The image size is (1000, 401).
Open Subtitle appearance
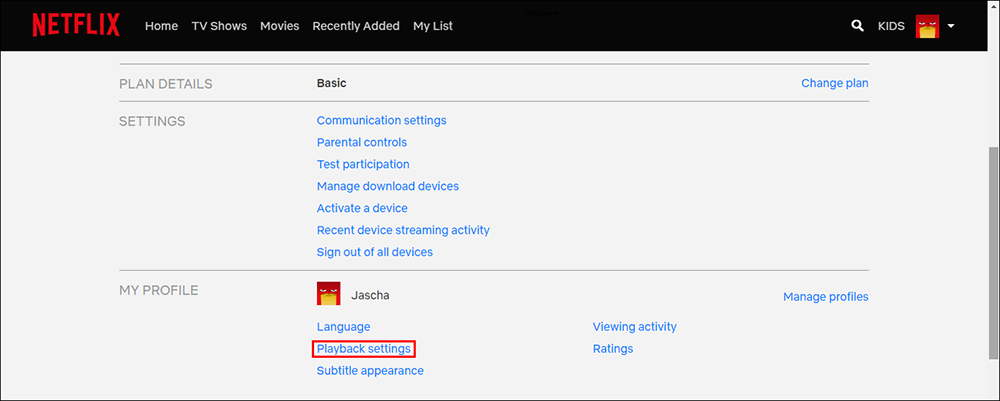pyautogui.click(x=370, y=370)
